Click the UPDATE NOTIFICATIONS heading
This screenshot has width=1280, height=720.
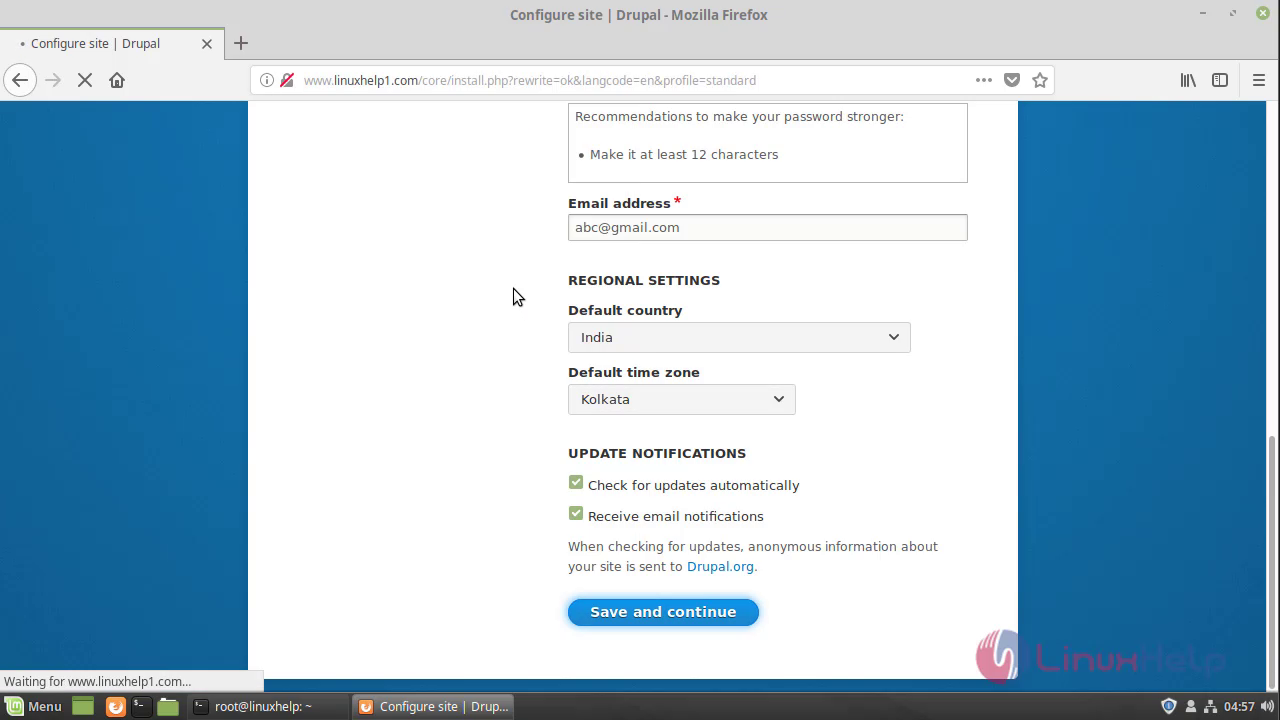(x=657, y=453)
